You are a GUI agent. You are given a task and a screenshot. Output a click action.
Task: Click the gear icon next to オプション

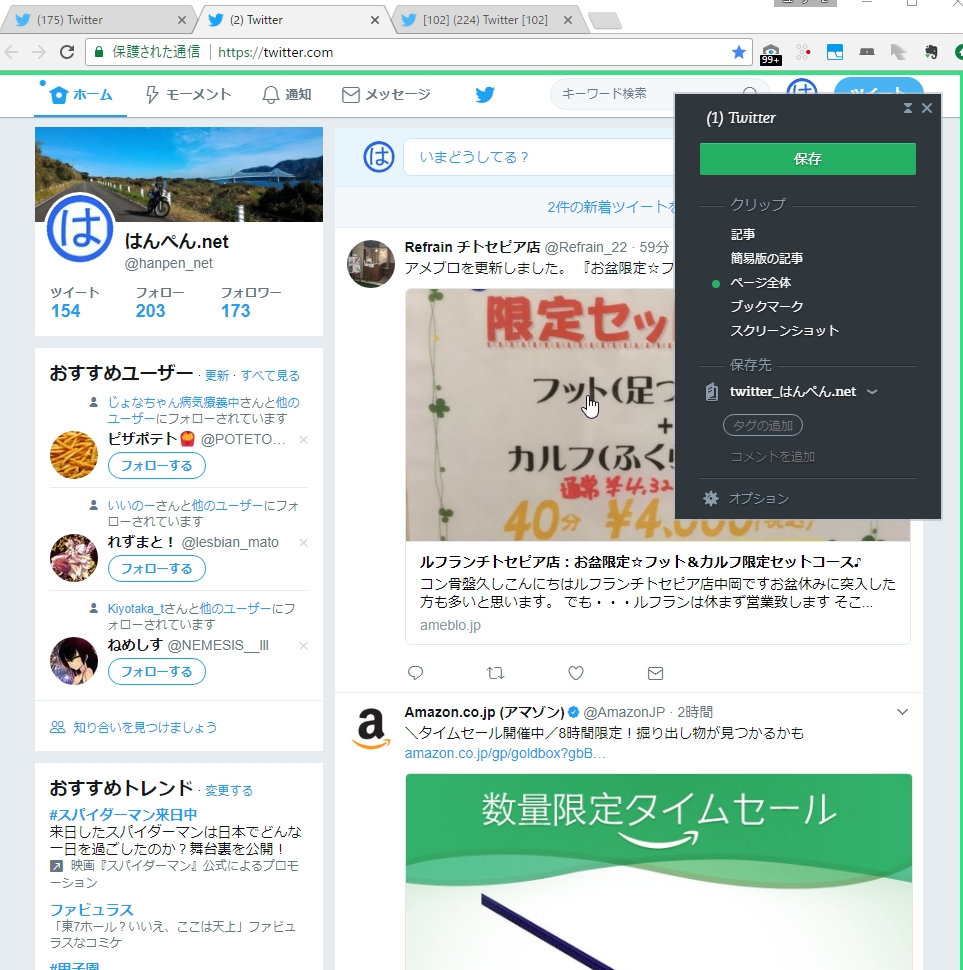pyautogui.click(x=711, y=498)
